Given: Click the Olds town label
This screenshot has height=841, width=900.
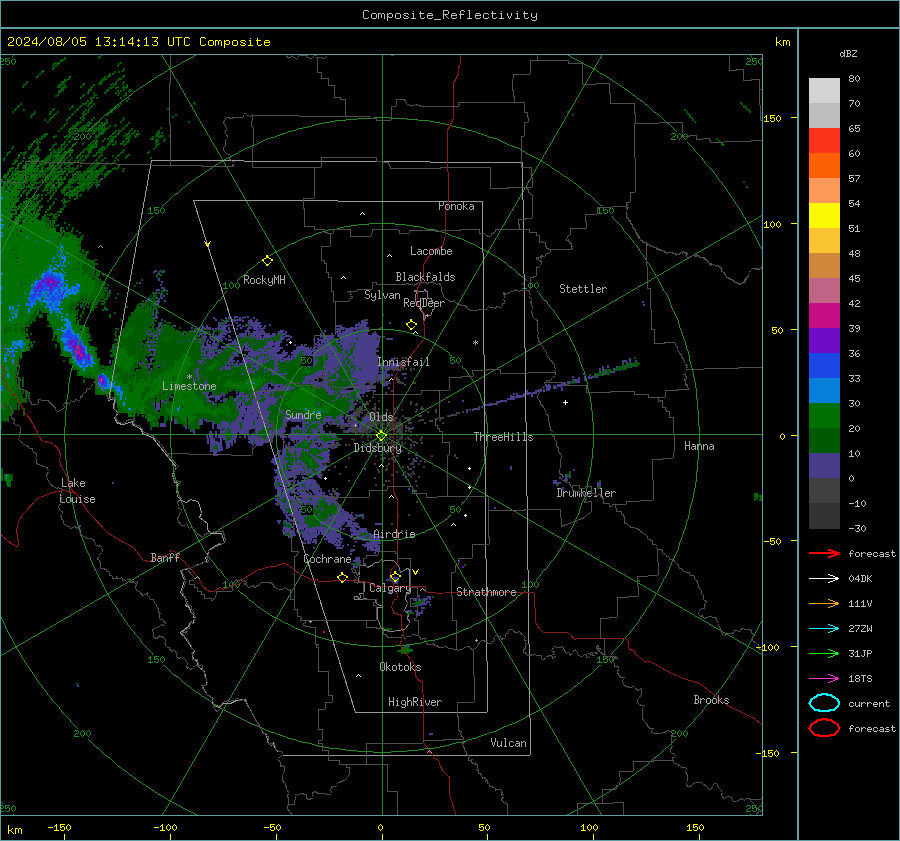Looking at the screenshot, I should pyautogui.click(x=381, y=416).
